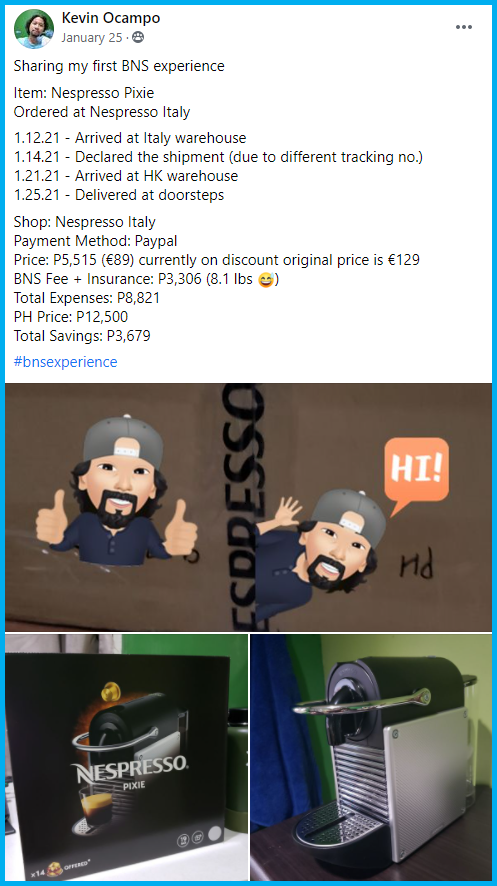
Task: Open the Nespresso Pixie retail box photo
Action: pyautogui.click(x=127, y=757)
